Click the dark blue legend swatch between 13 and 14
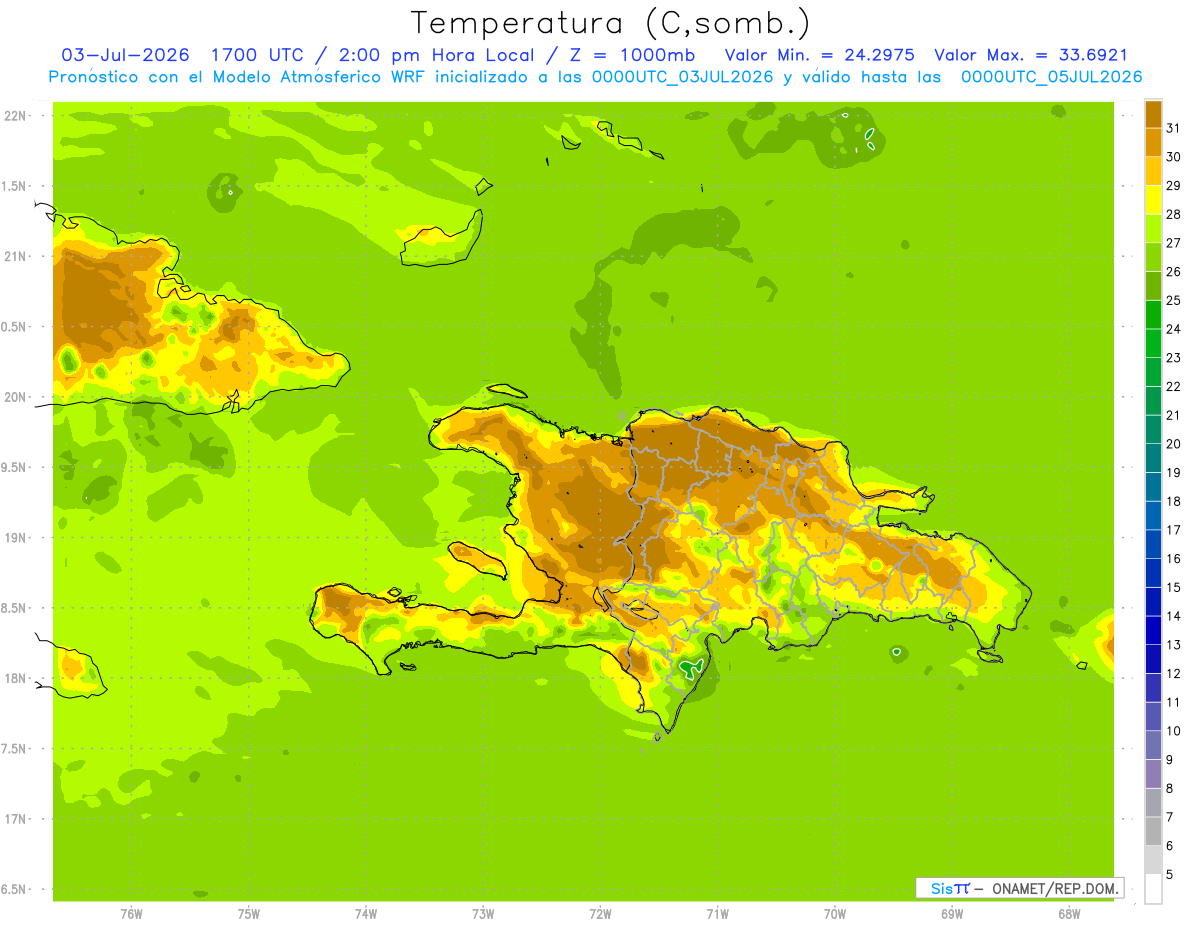Viewport: 1200px width, 927px height. point(1153,630)
